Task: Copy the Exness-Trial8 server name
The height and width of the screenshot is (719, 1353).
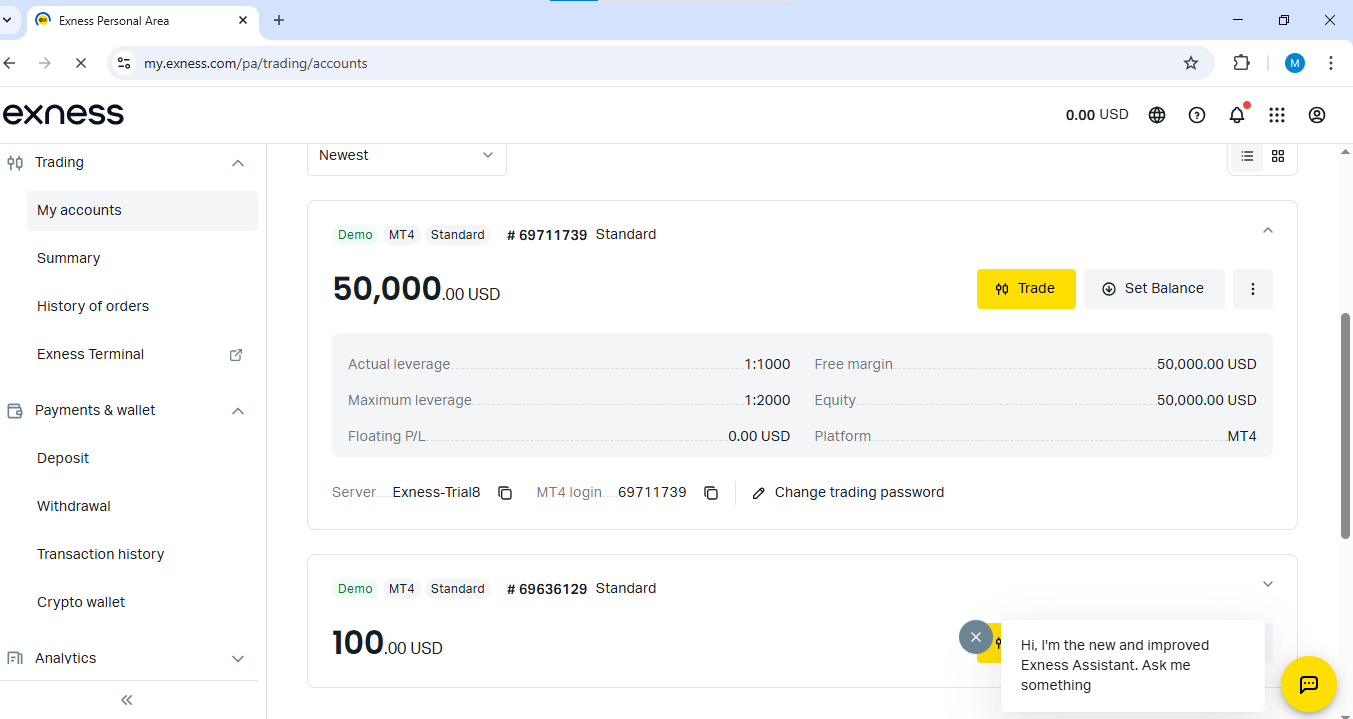Action: pyautogui.click(x=505, y=493)
